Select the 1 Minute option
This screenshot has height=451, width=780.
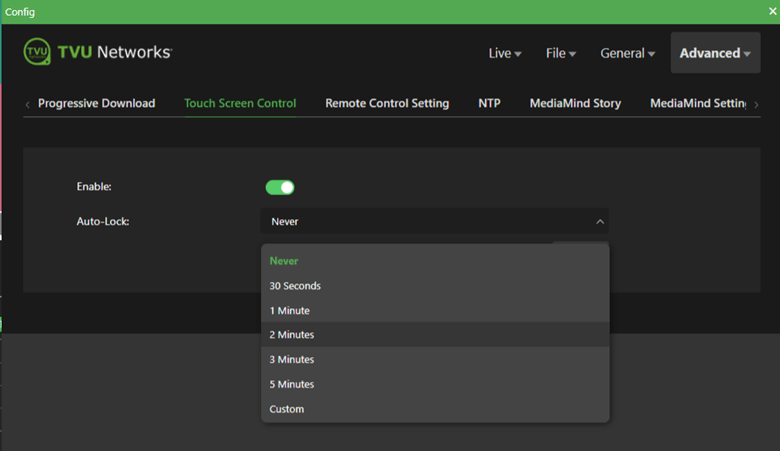435,311
